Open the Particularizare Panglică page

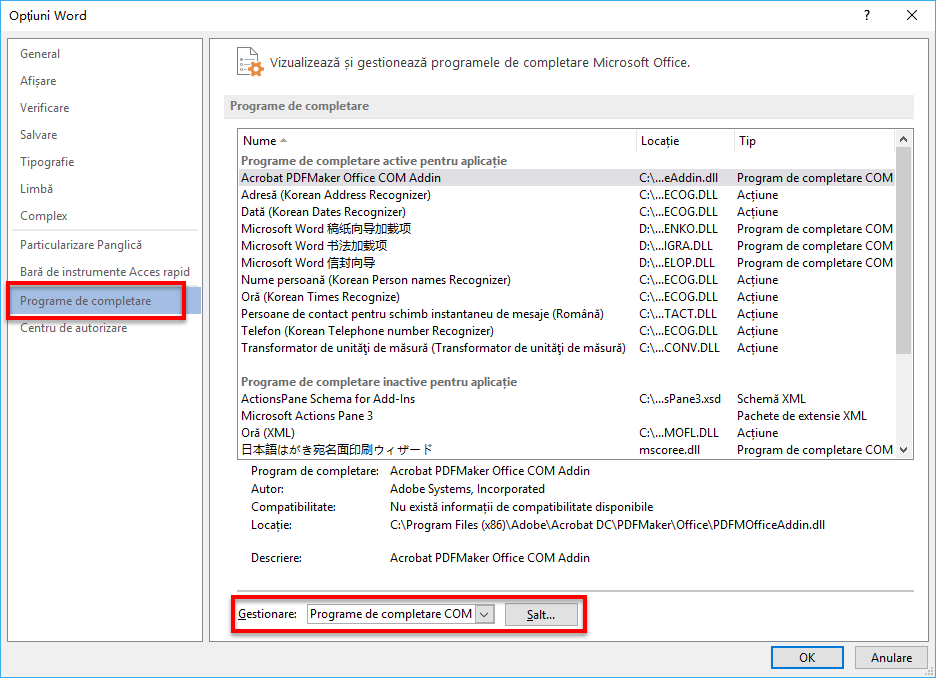point(83,244)
